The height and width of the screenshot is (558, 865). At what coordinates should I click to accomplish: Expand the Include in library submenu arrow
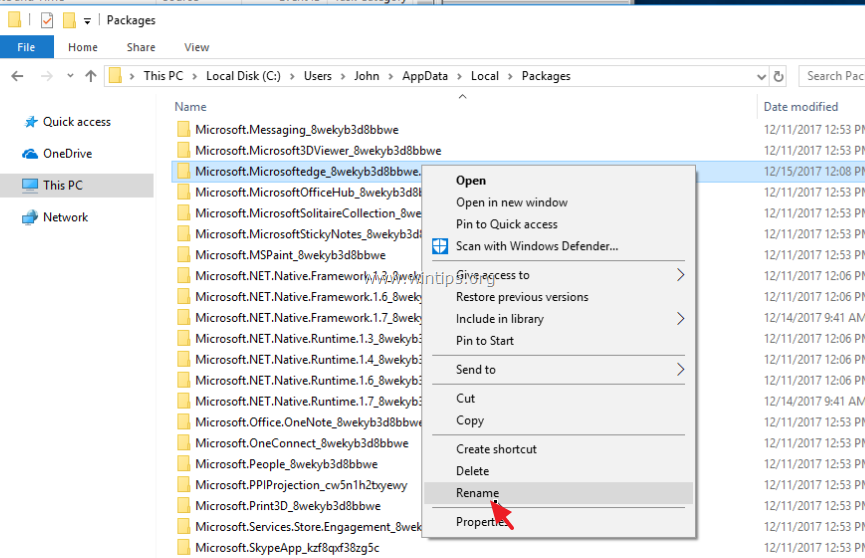coord(680,318)
